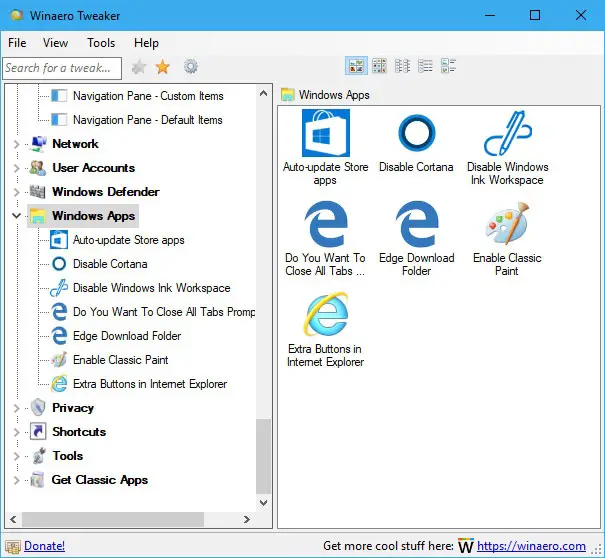Expand the Network category

click(16, 144)
